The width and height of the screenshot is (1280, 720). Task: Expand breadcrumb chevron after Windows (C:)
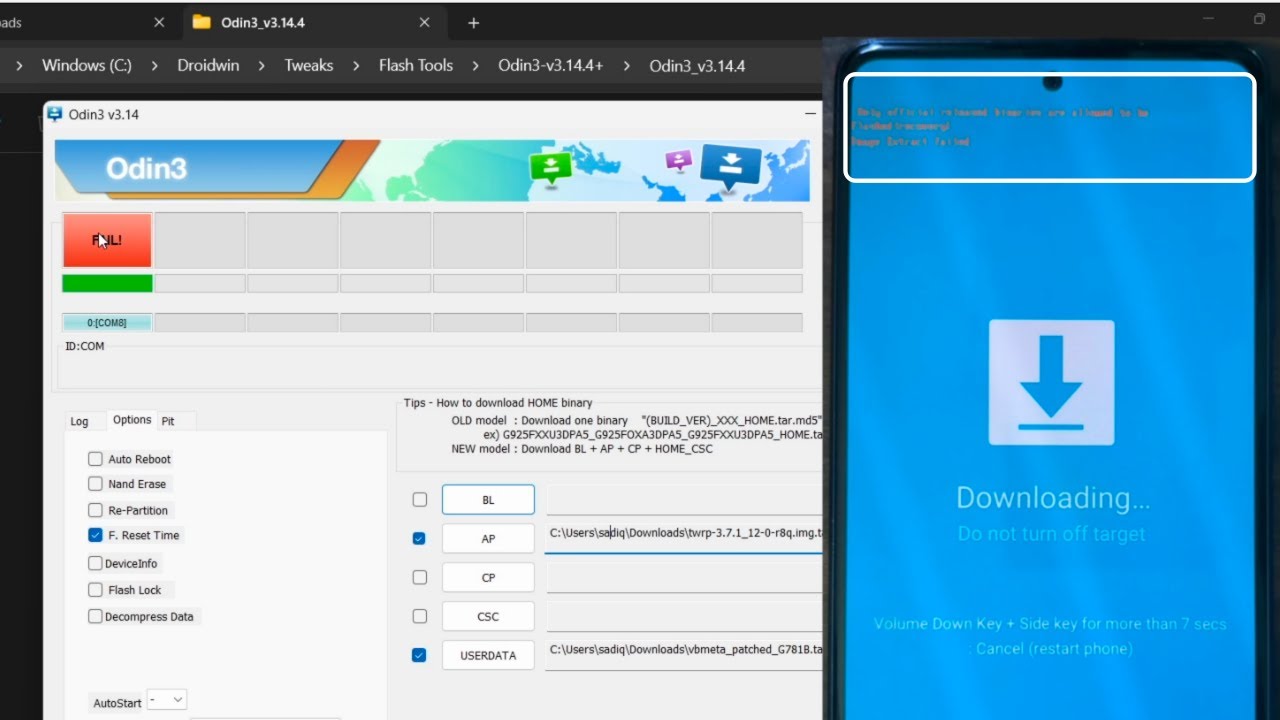(x=155, y=66)
